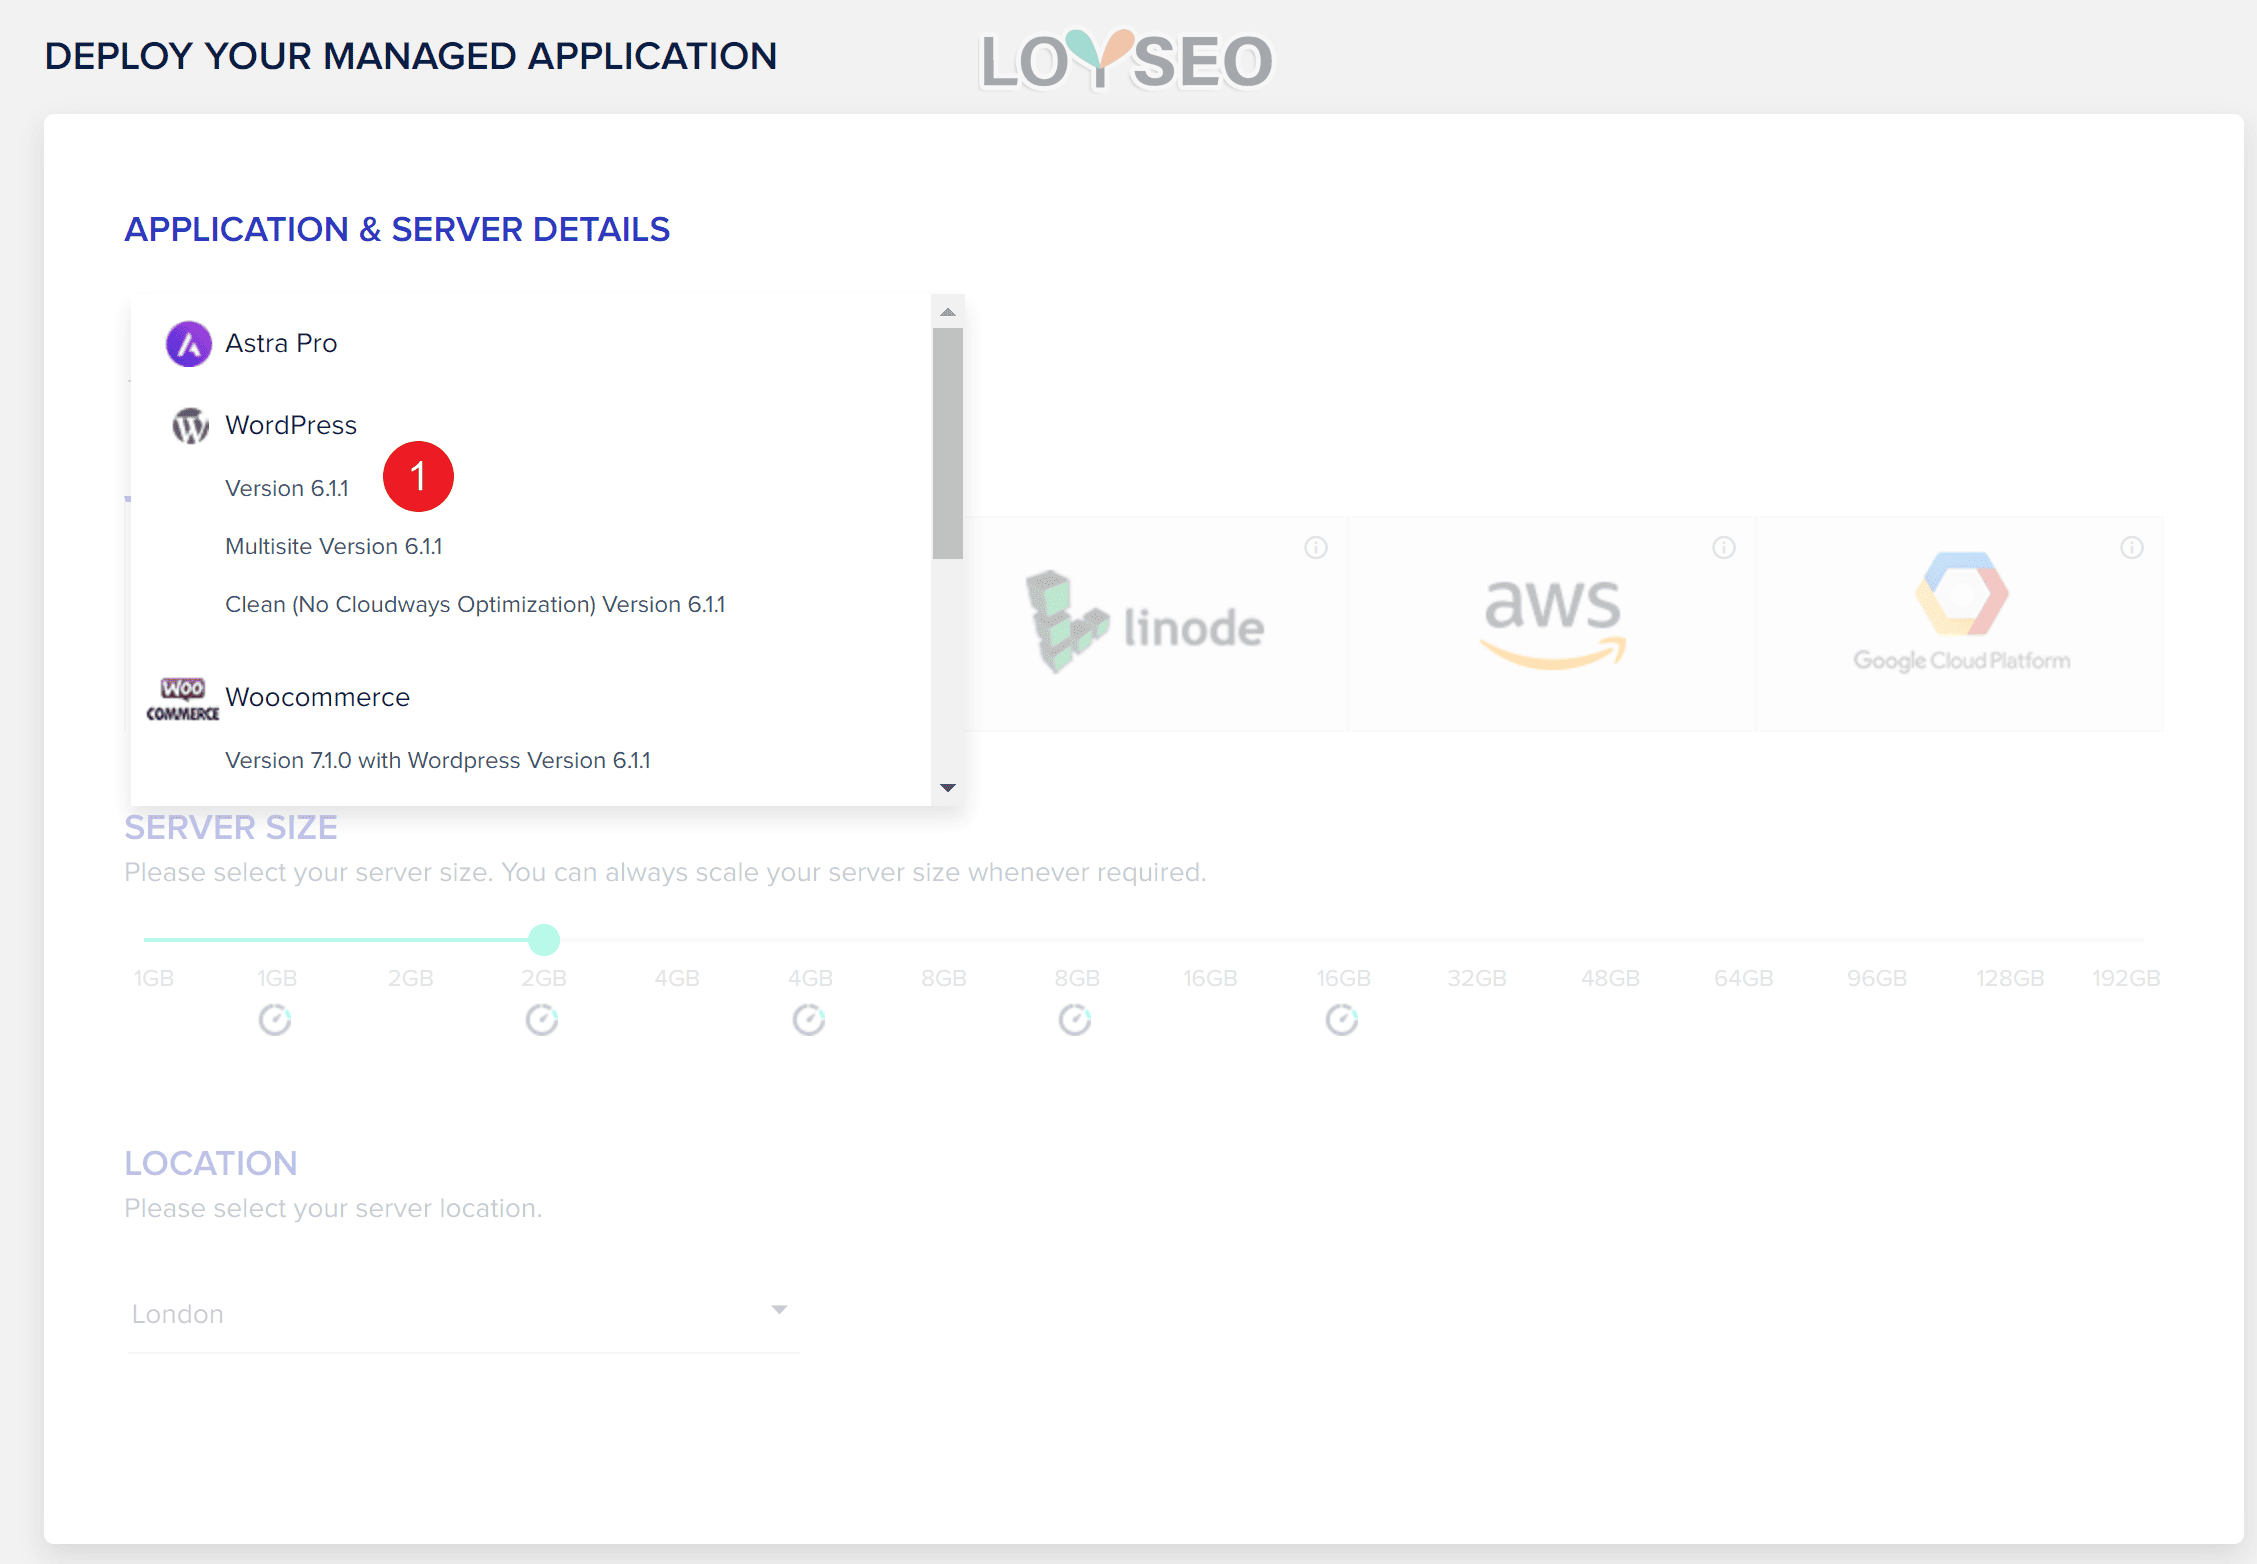Click the 192GB server size label
Viewport: 2257px width, 1564px height.
(x=2126, y=978)
